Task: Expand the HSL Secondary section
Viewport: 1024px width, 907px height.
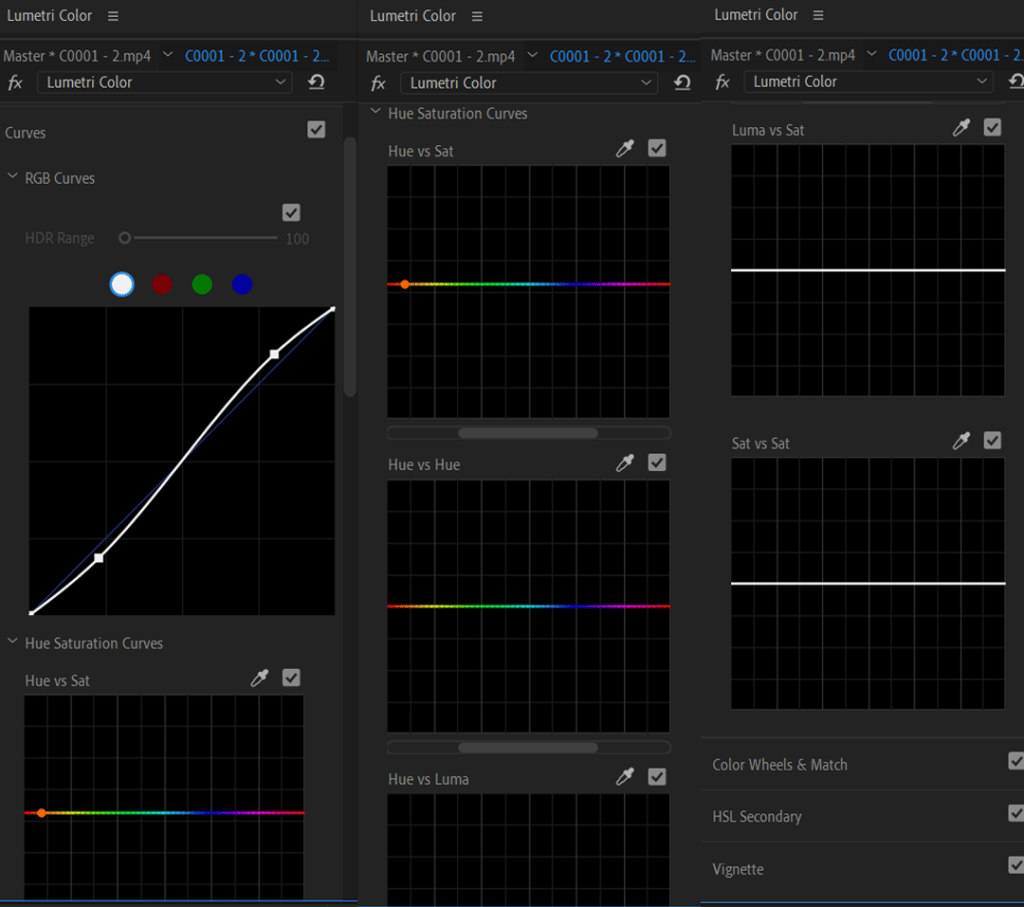Action: click(757, 817)
